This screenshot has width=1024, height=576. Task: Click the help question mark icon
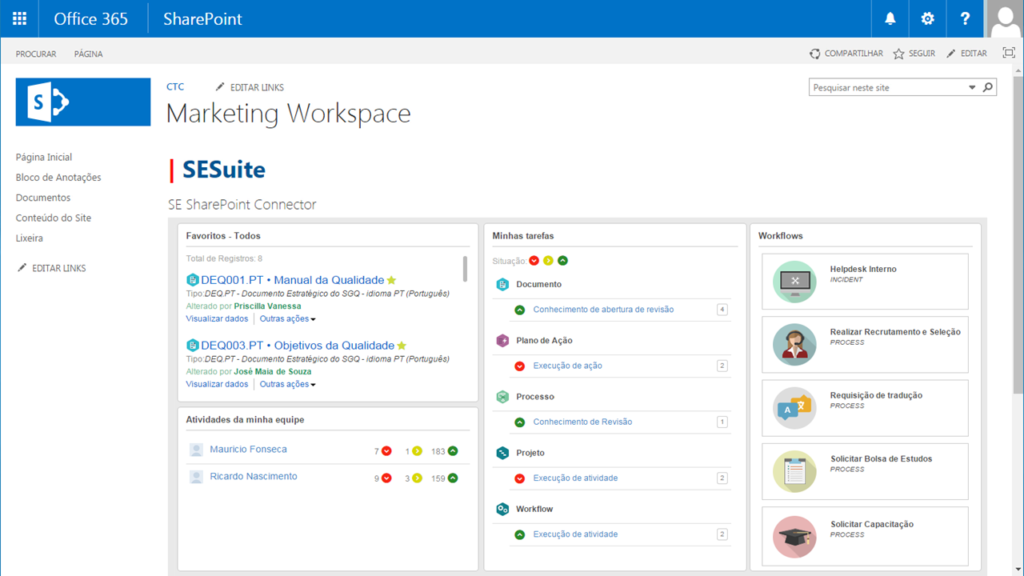pos(964,18)
